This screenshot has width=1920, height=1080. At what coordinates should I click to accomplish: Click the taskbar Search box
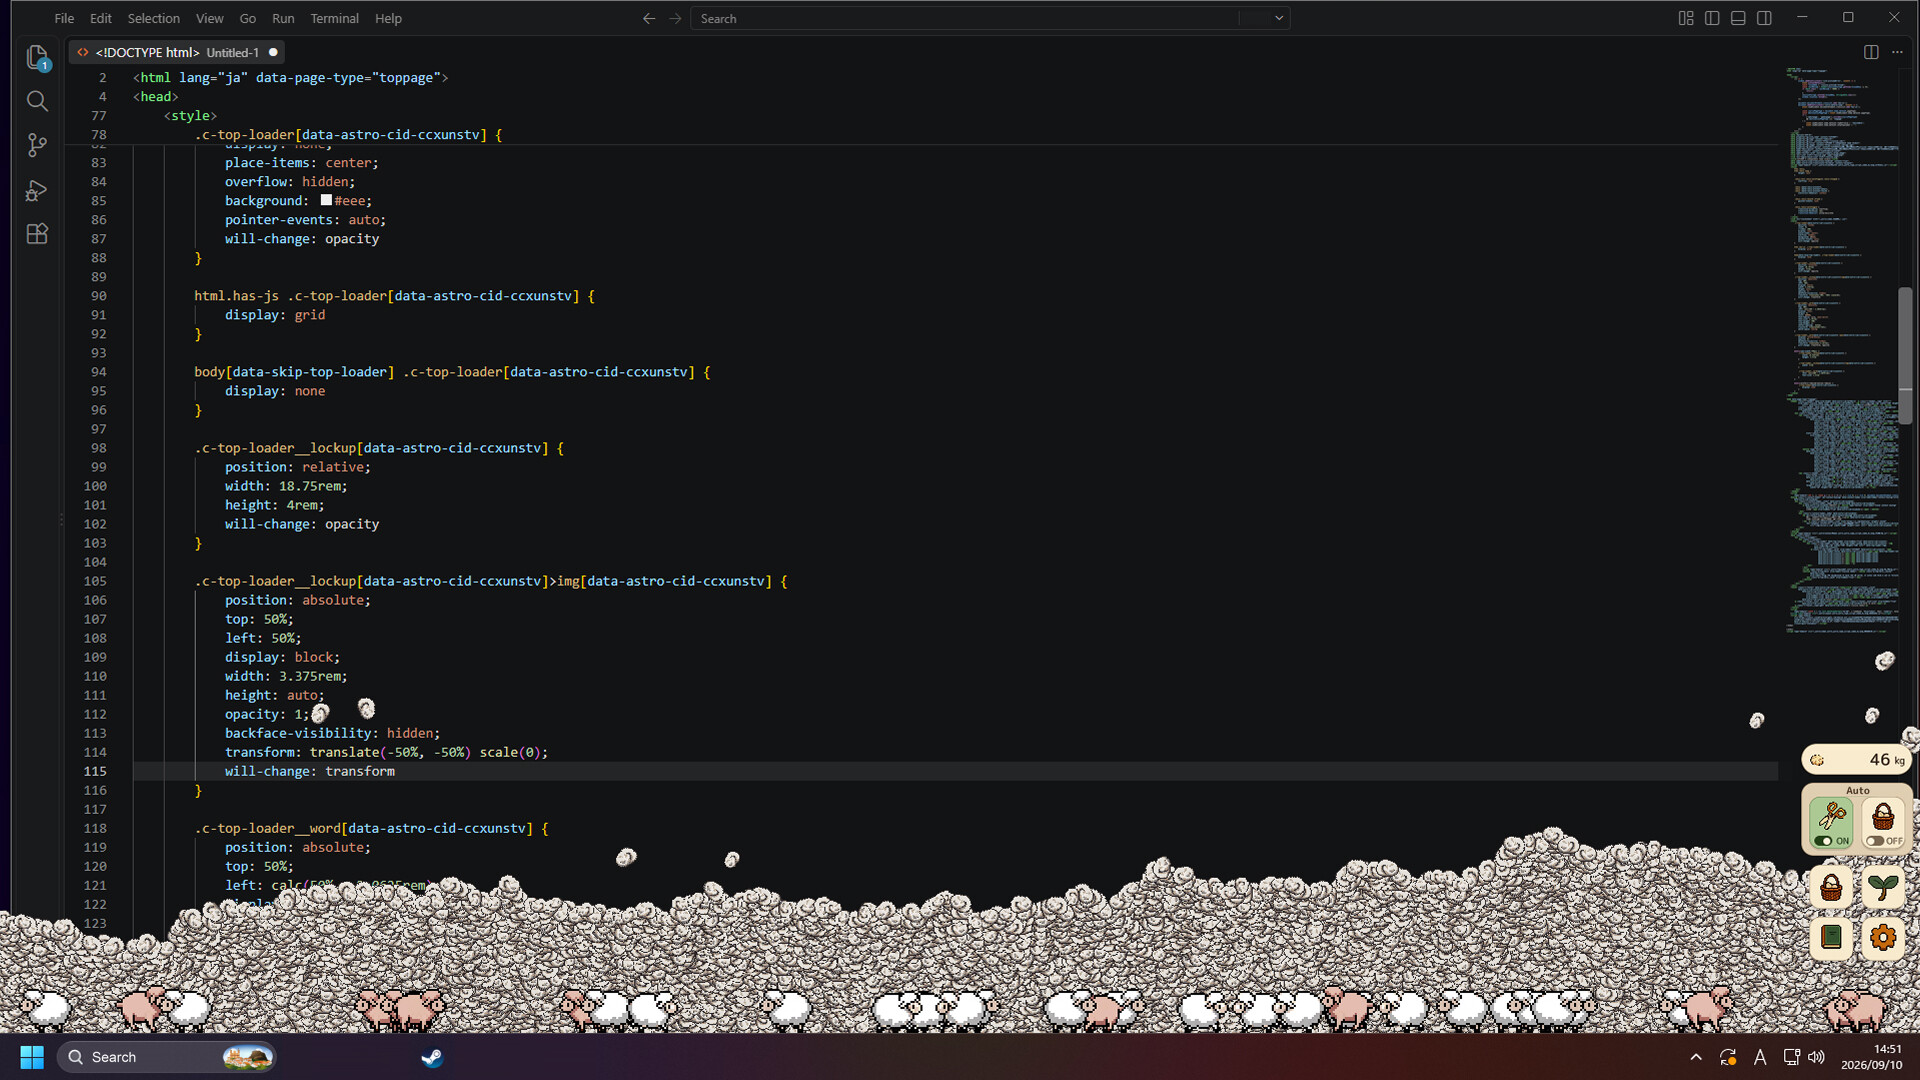click(167, 1057)
